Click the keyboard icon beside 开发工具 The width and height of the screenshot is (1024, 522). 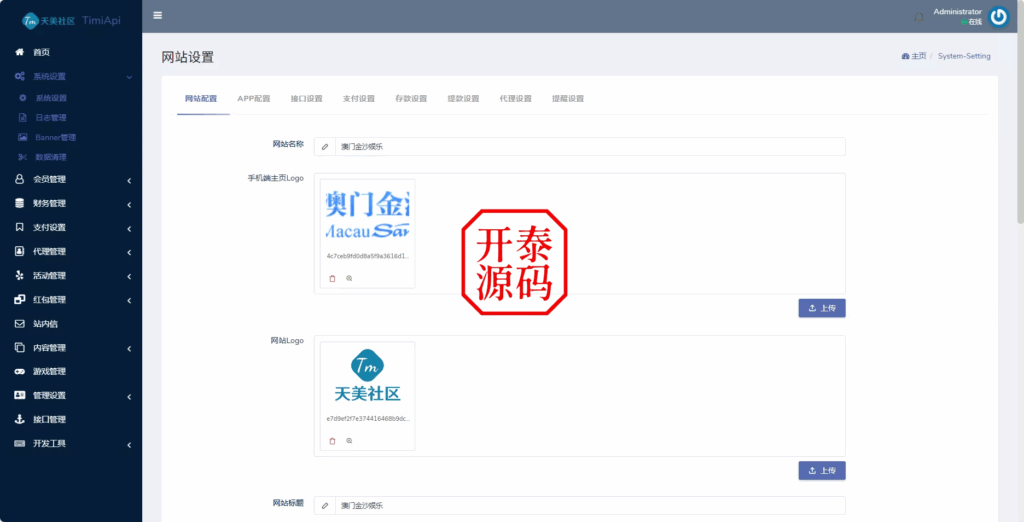click(x=20, y=444)
